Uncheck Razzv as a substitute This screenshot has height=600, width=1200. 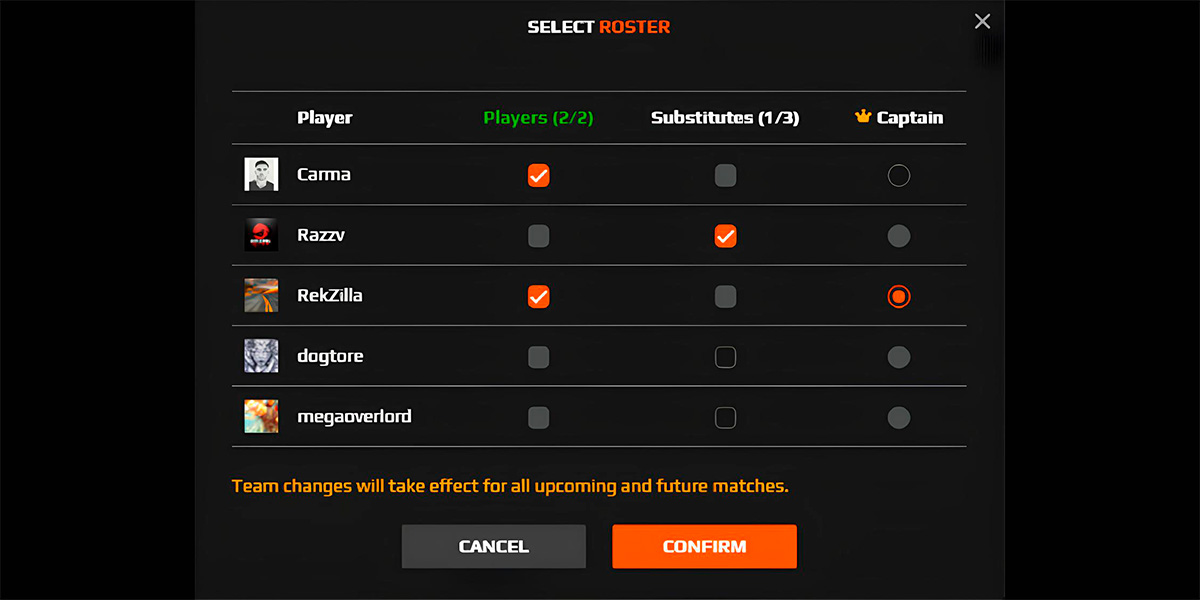[725, 236]
